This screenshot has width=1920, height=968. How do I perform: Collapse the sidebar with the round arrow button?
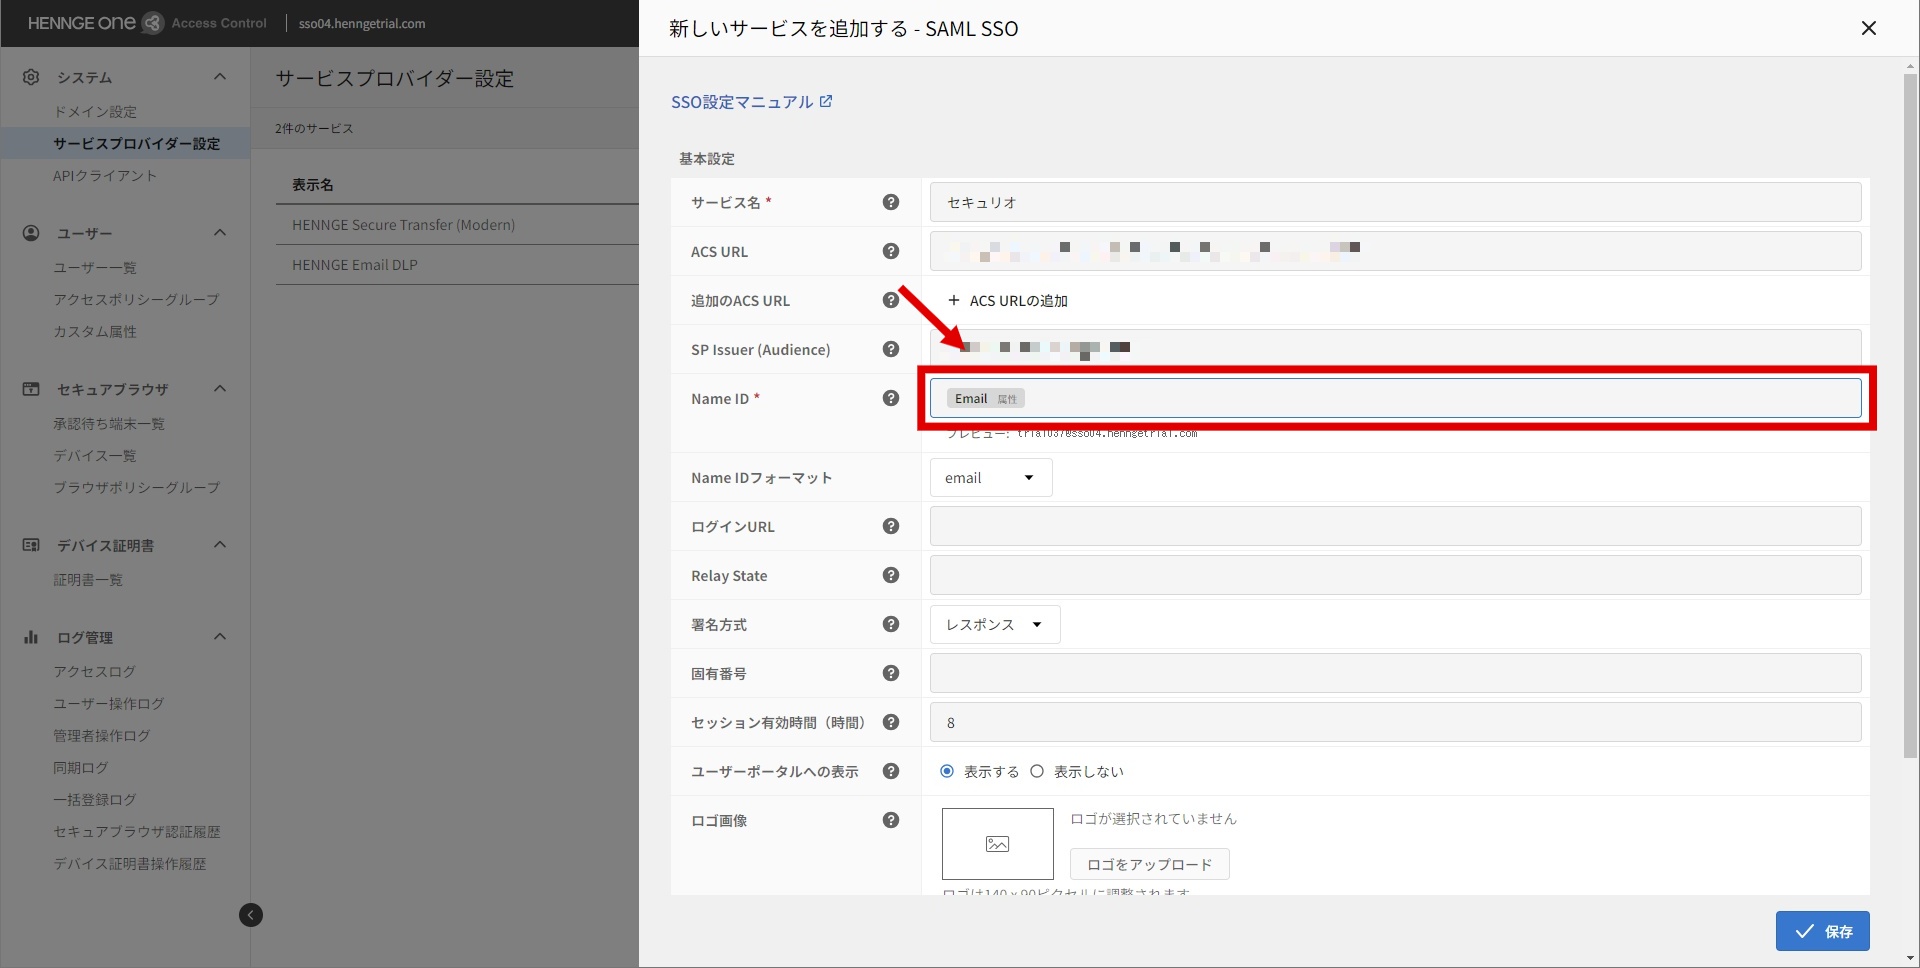(251, 915)
